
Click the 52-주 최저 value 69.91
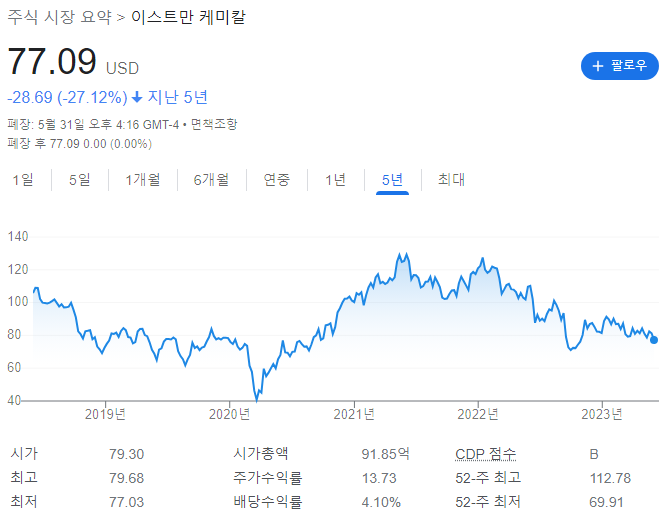pos(606,502)
